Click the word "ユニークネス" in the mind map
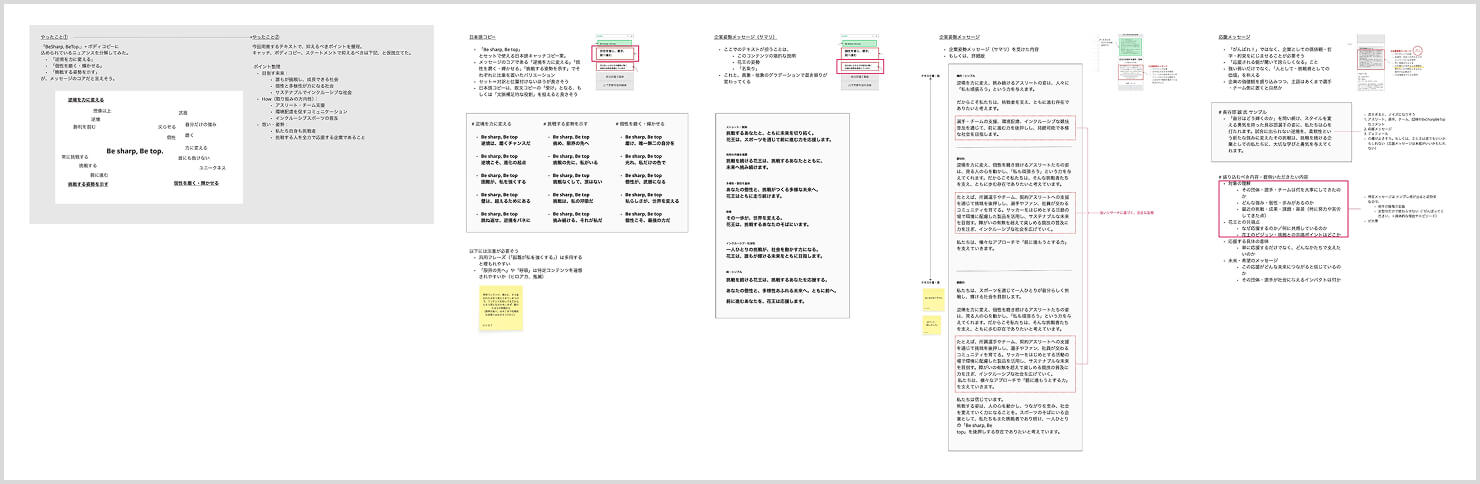This screenshot has height=484, width=1480. tap(212, 167)
